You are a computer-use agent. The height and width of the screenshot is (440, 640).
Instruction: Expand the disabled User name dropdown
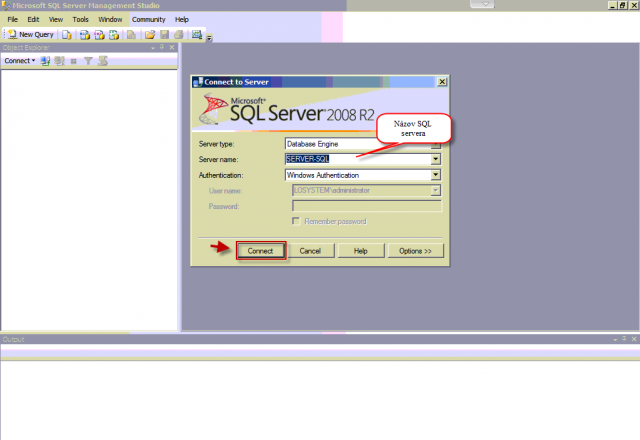[436, 190]
